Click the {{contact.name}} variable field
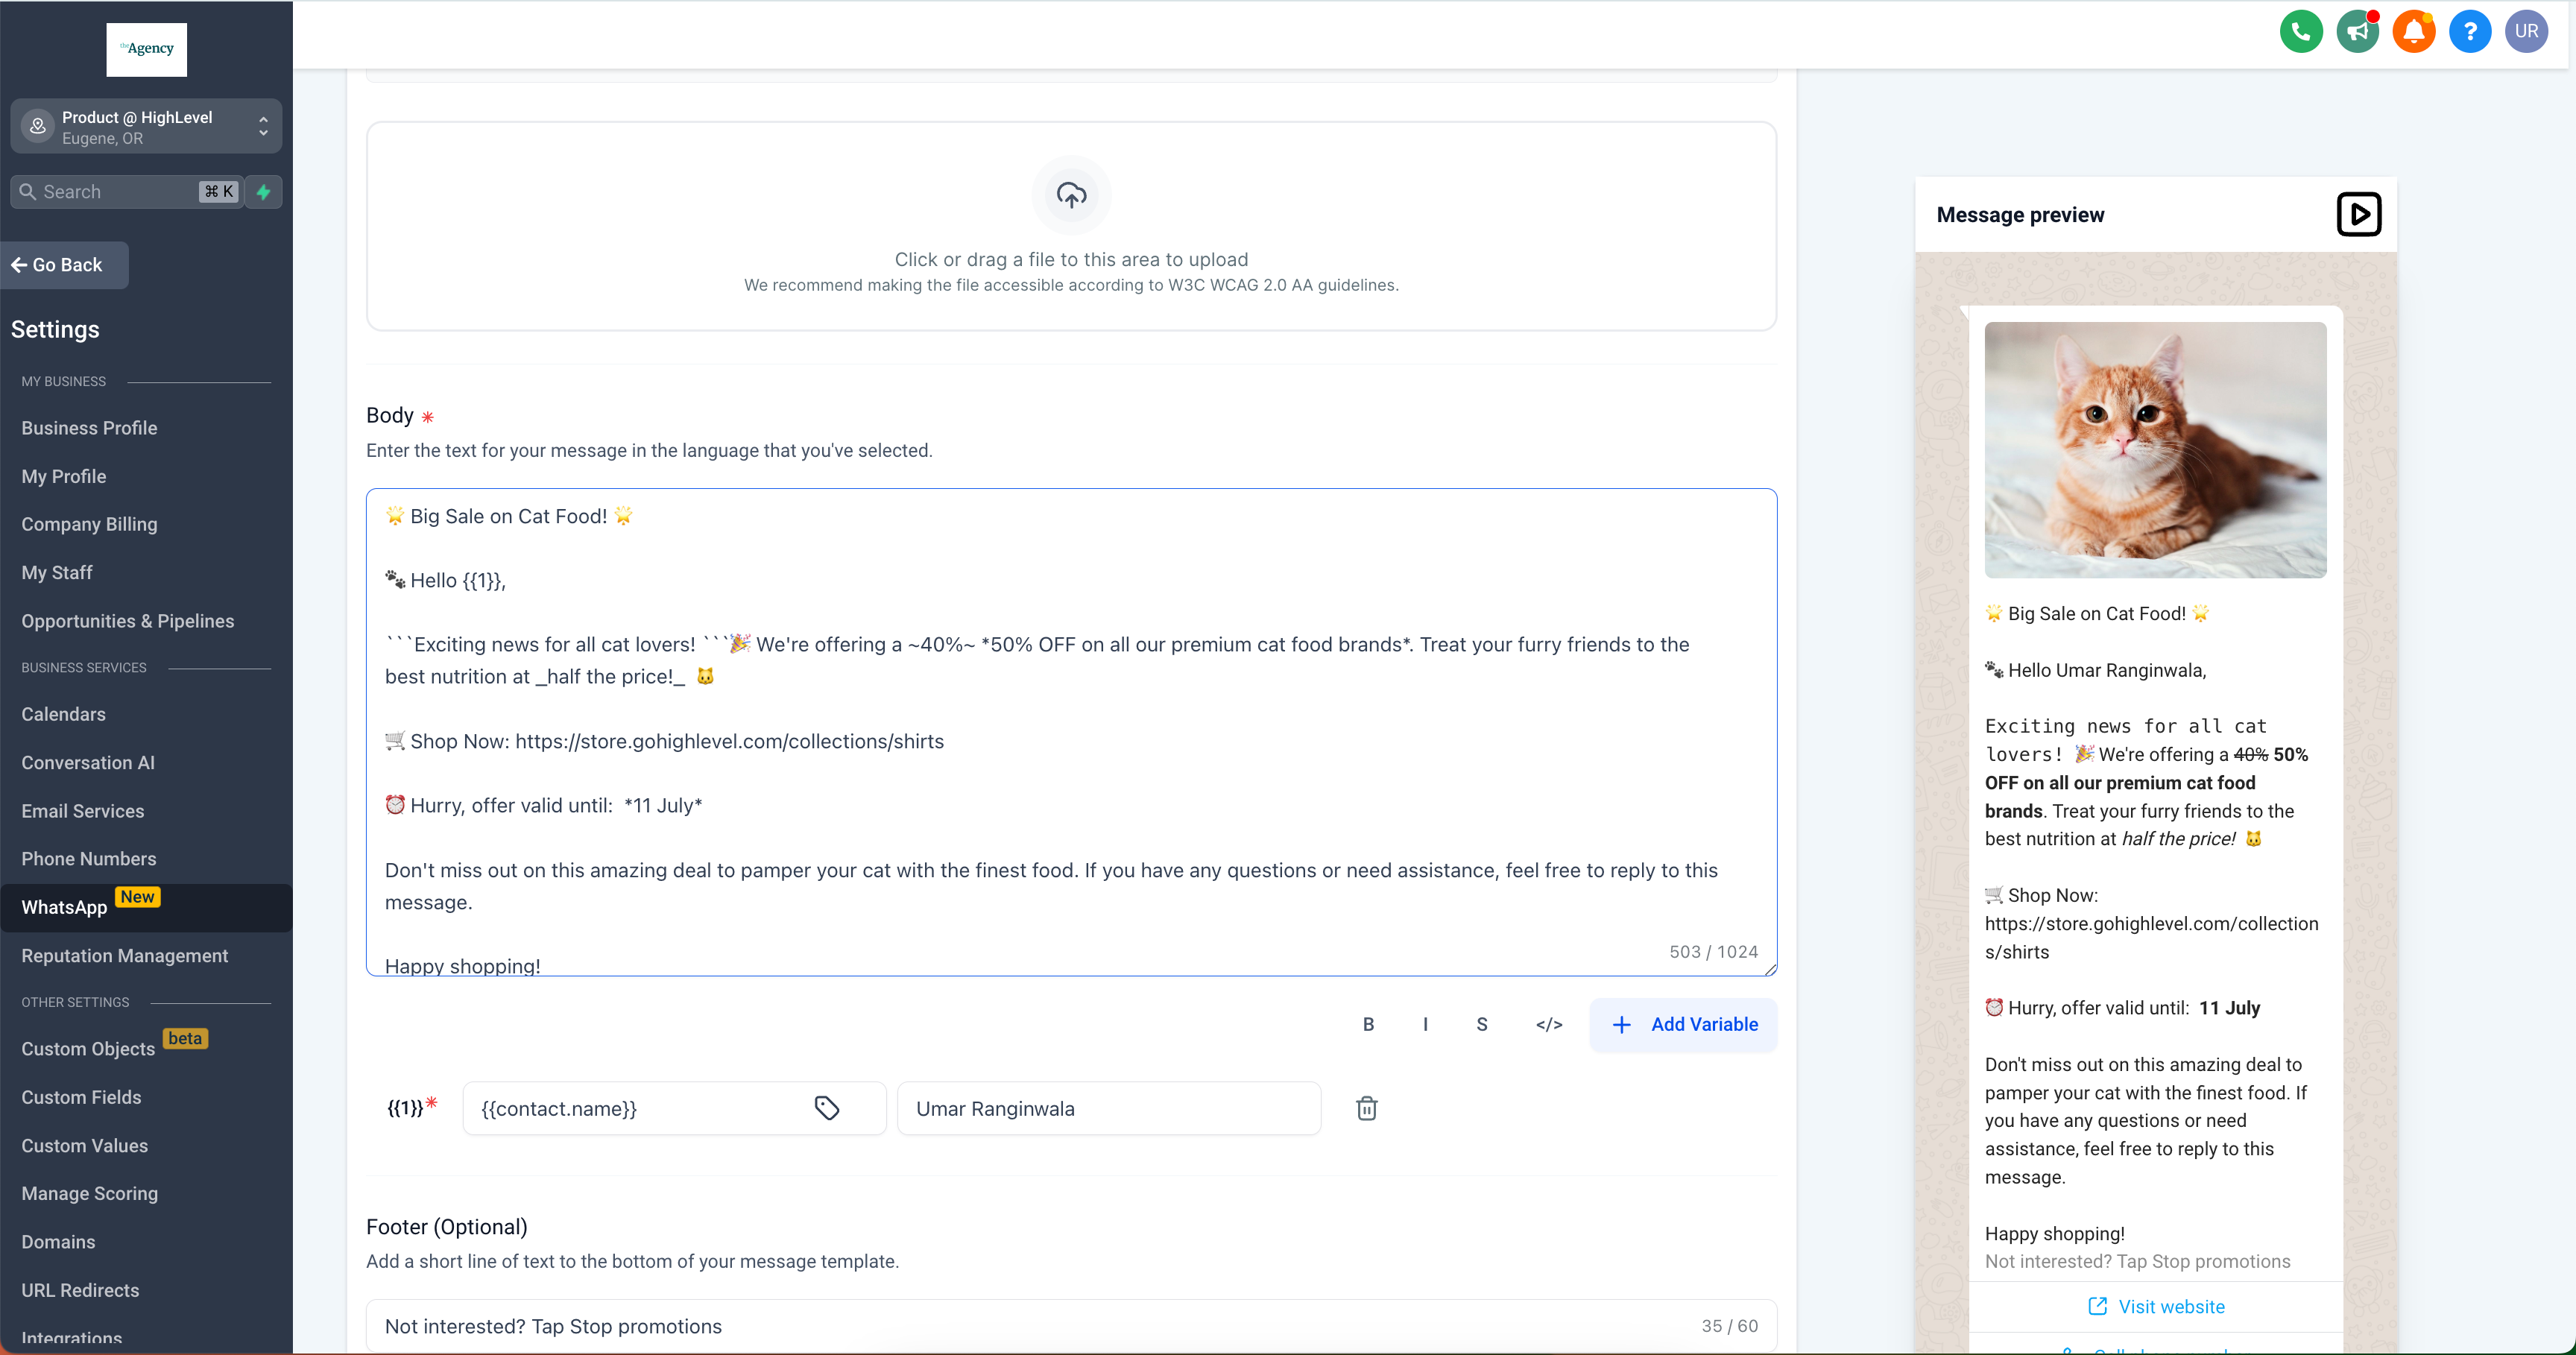This screenshot has width=2576, height=1355. (x=674, y=1108)
